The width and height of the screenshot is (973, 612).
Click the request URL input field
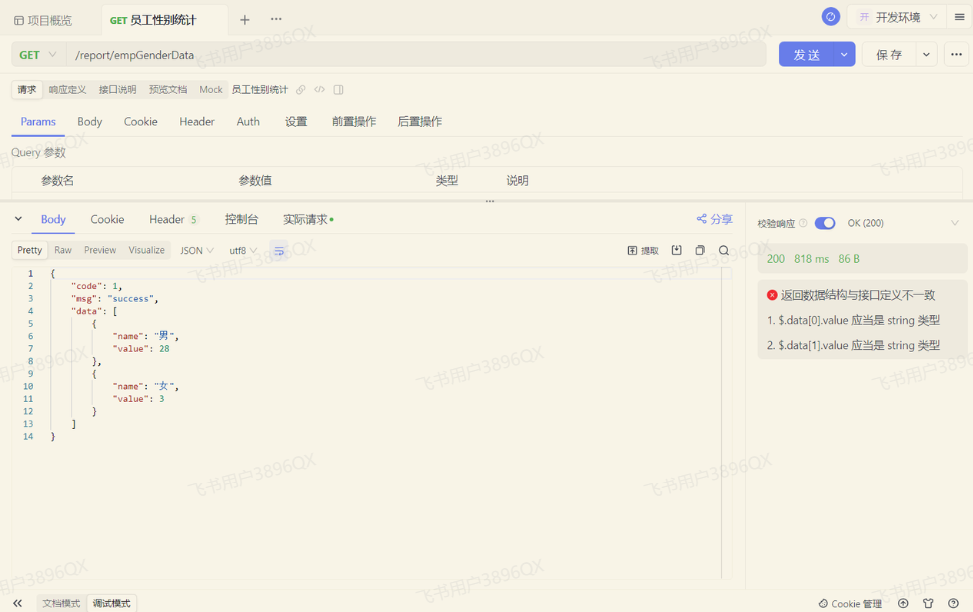coord(416,55)
